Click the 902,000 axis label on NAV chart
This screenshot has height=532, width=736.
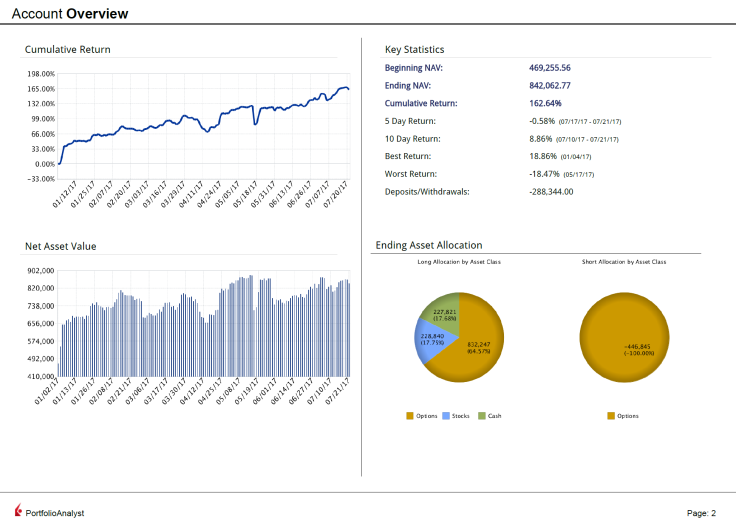coord(41,270)
